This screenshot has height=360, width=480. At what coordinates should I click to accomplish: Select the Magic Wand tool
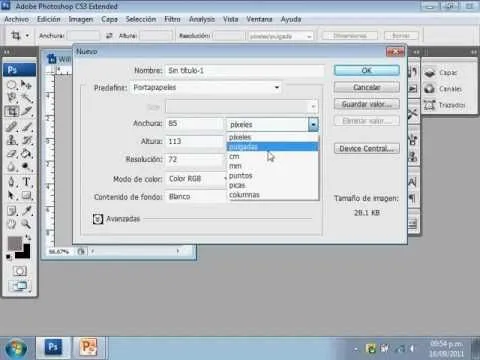pyautogui.click(x=27, y=98)
